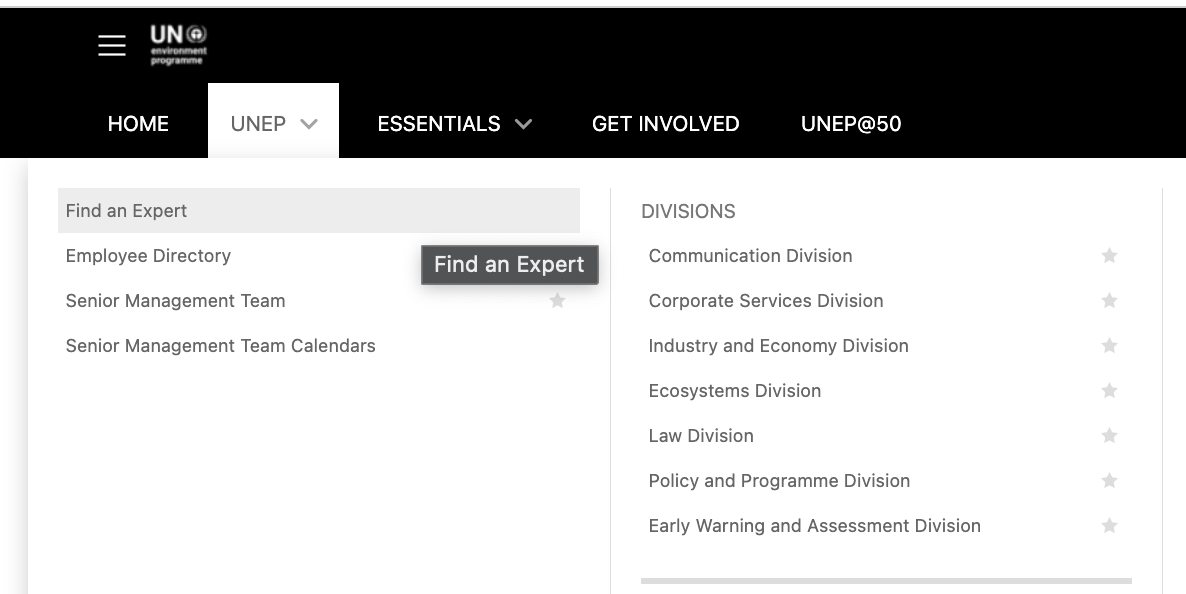The width and height of the screenshot is (1186, 594).
Task: Click the DIVISIONS section heading
Action: click(x=688, y=211)
